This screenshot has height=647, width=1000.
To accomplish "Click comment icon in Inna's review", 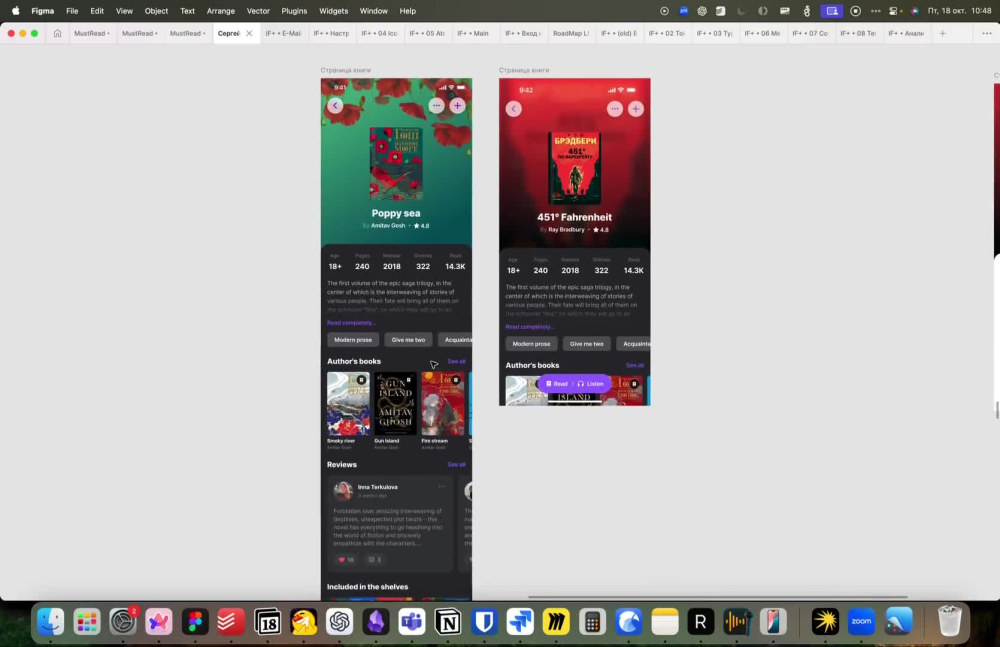I will point(371,560).
